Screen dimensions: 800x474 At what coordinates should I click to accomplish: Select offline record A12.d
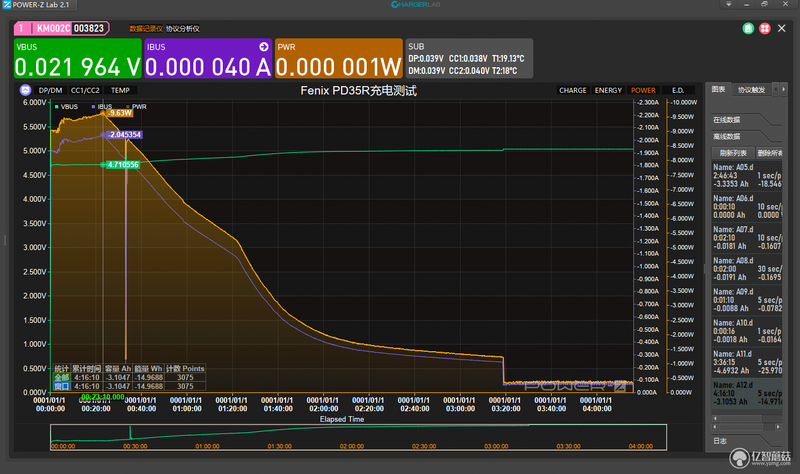[747, 393]
